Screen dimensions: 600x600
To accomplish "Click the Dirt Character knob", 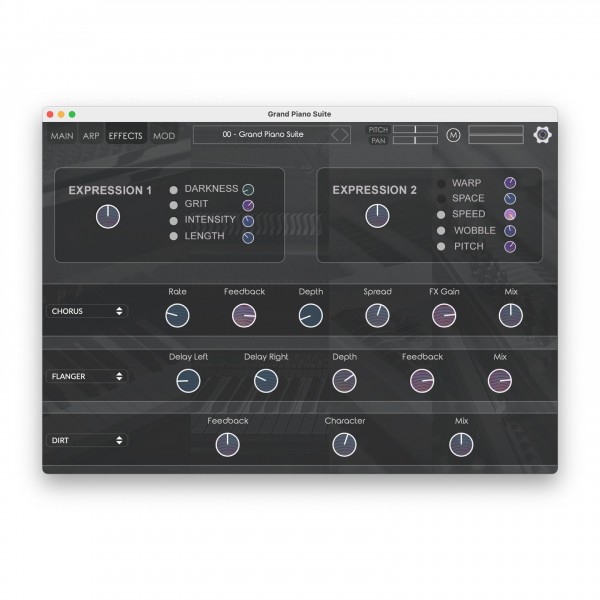I will click(344, 445).
